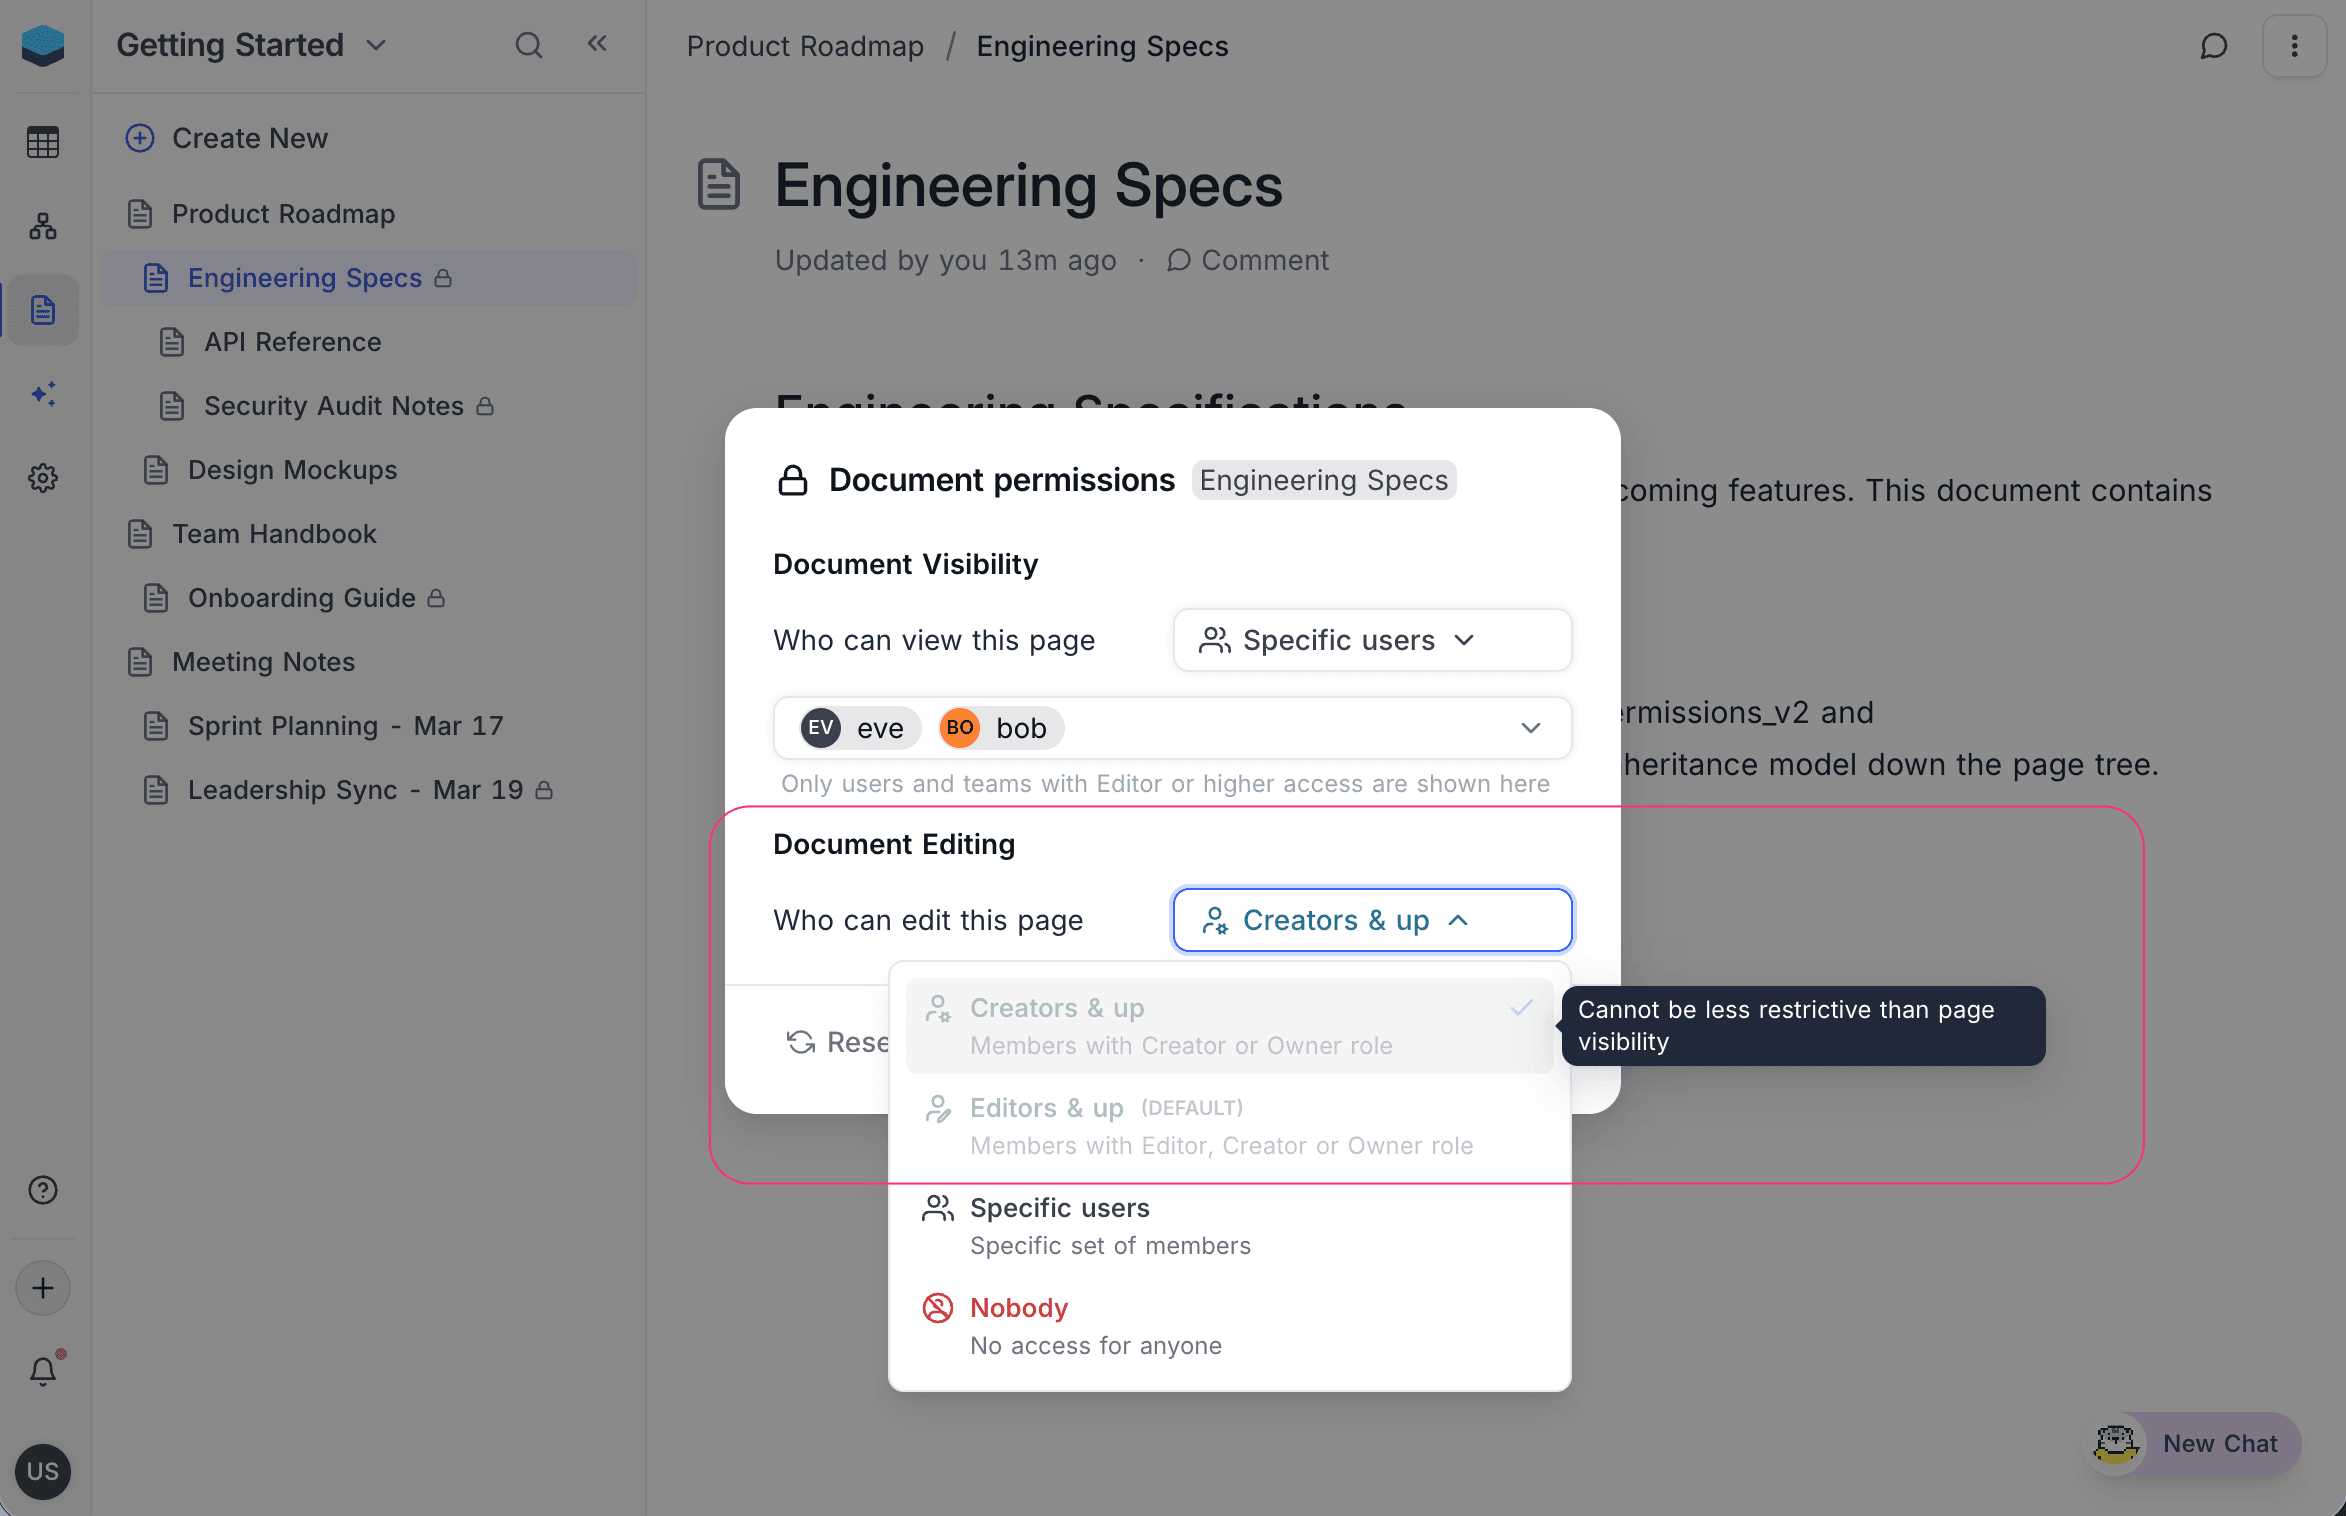Open the settings gear icon
This screenshot has height=1516, width=2346.
(x=42, y=478)
